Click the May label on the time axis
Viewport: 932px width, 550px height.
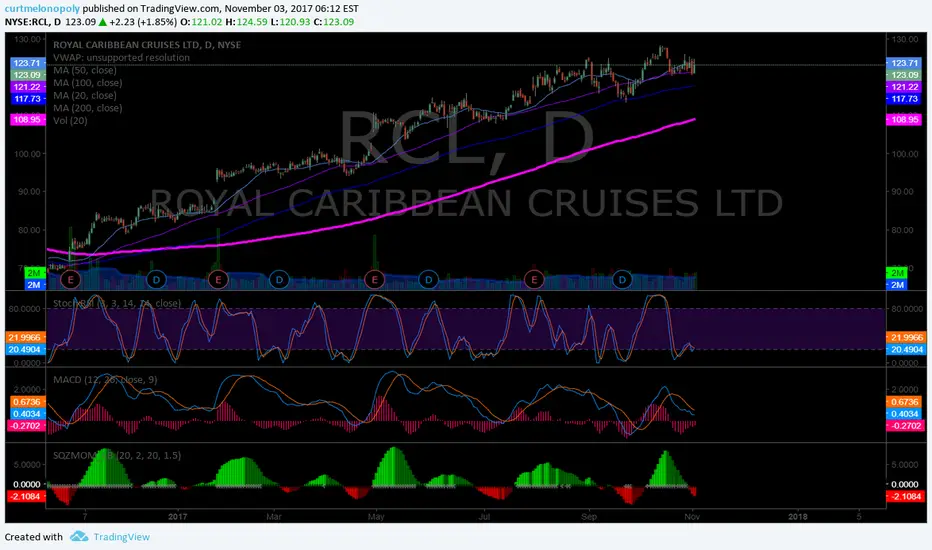pos(376,517)
